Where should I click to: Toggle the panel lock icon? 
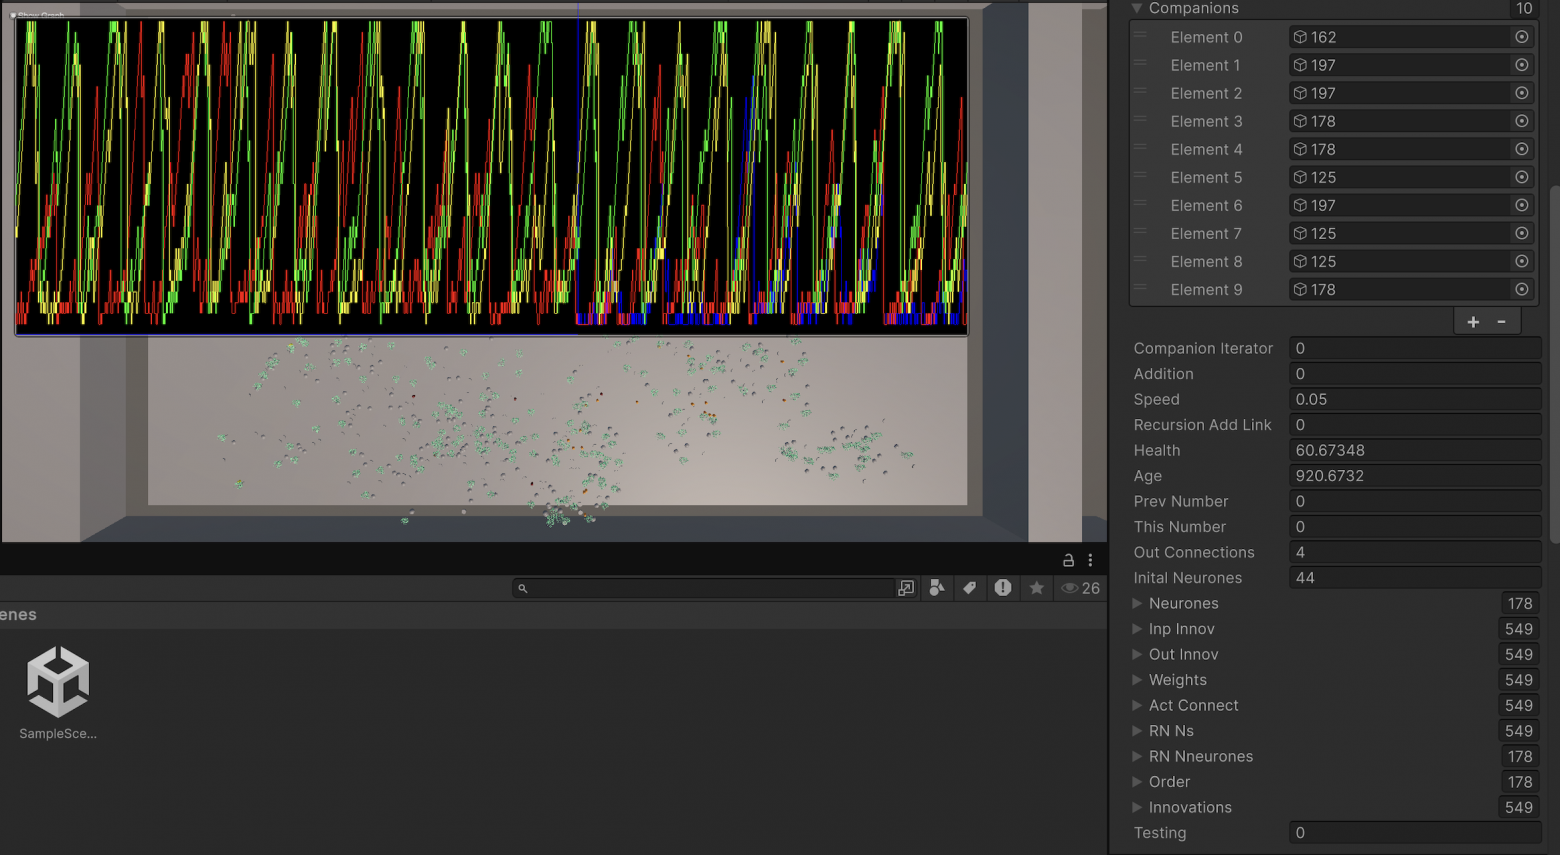[1068, 560]
